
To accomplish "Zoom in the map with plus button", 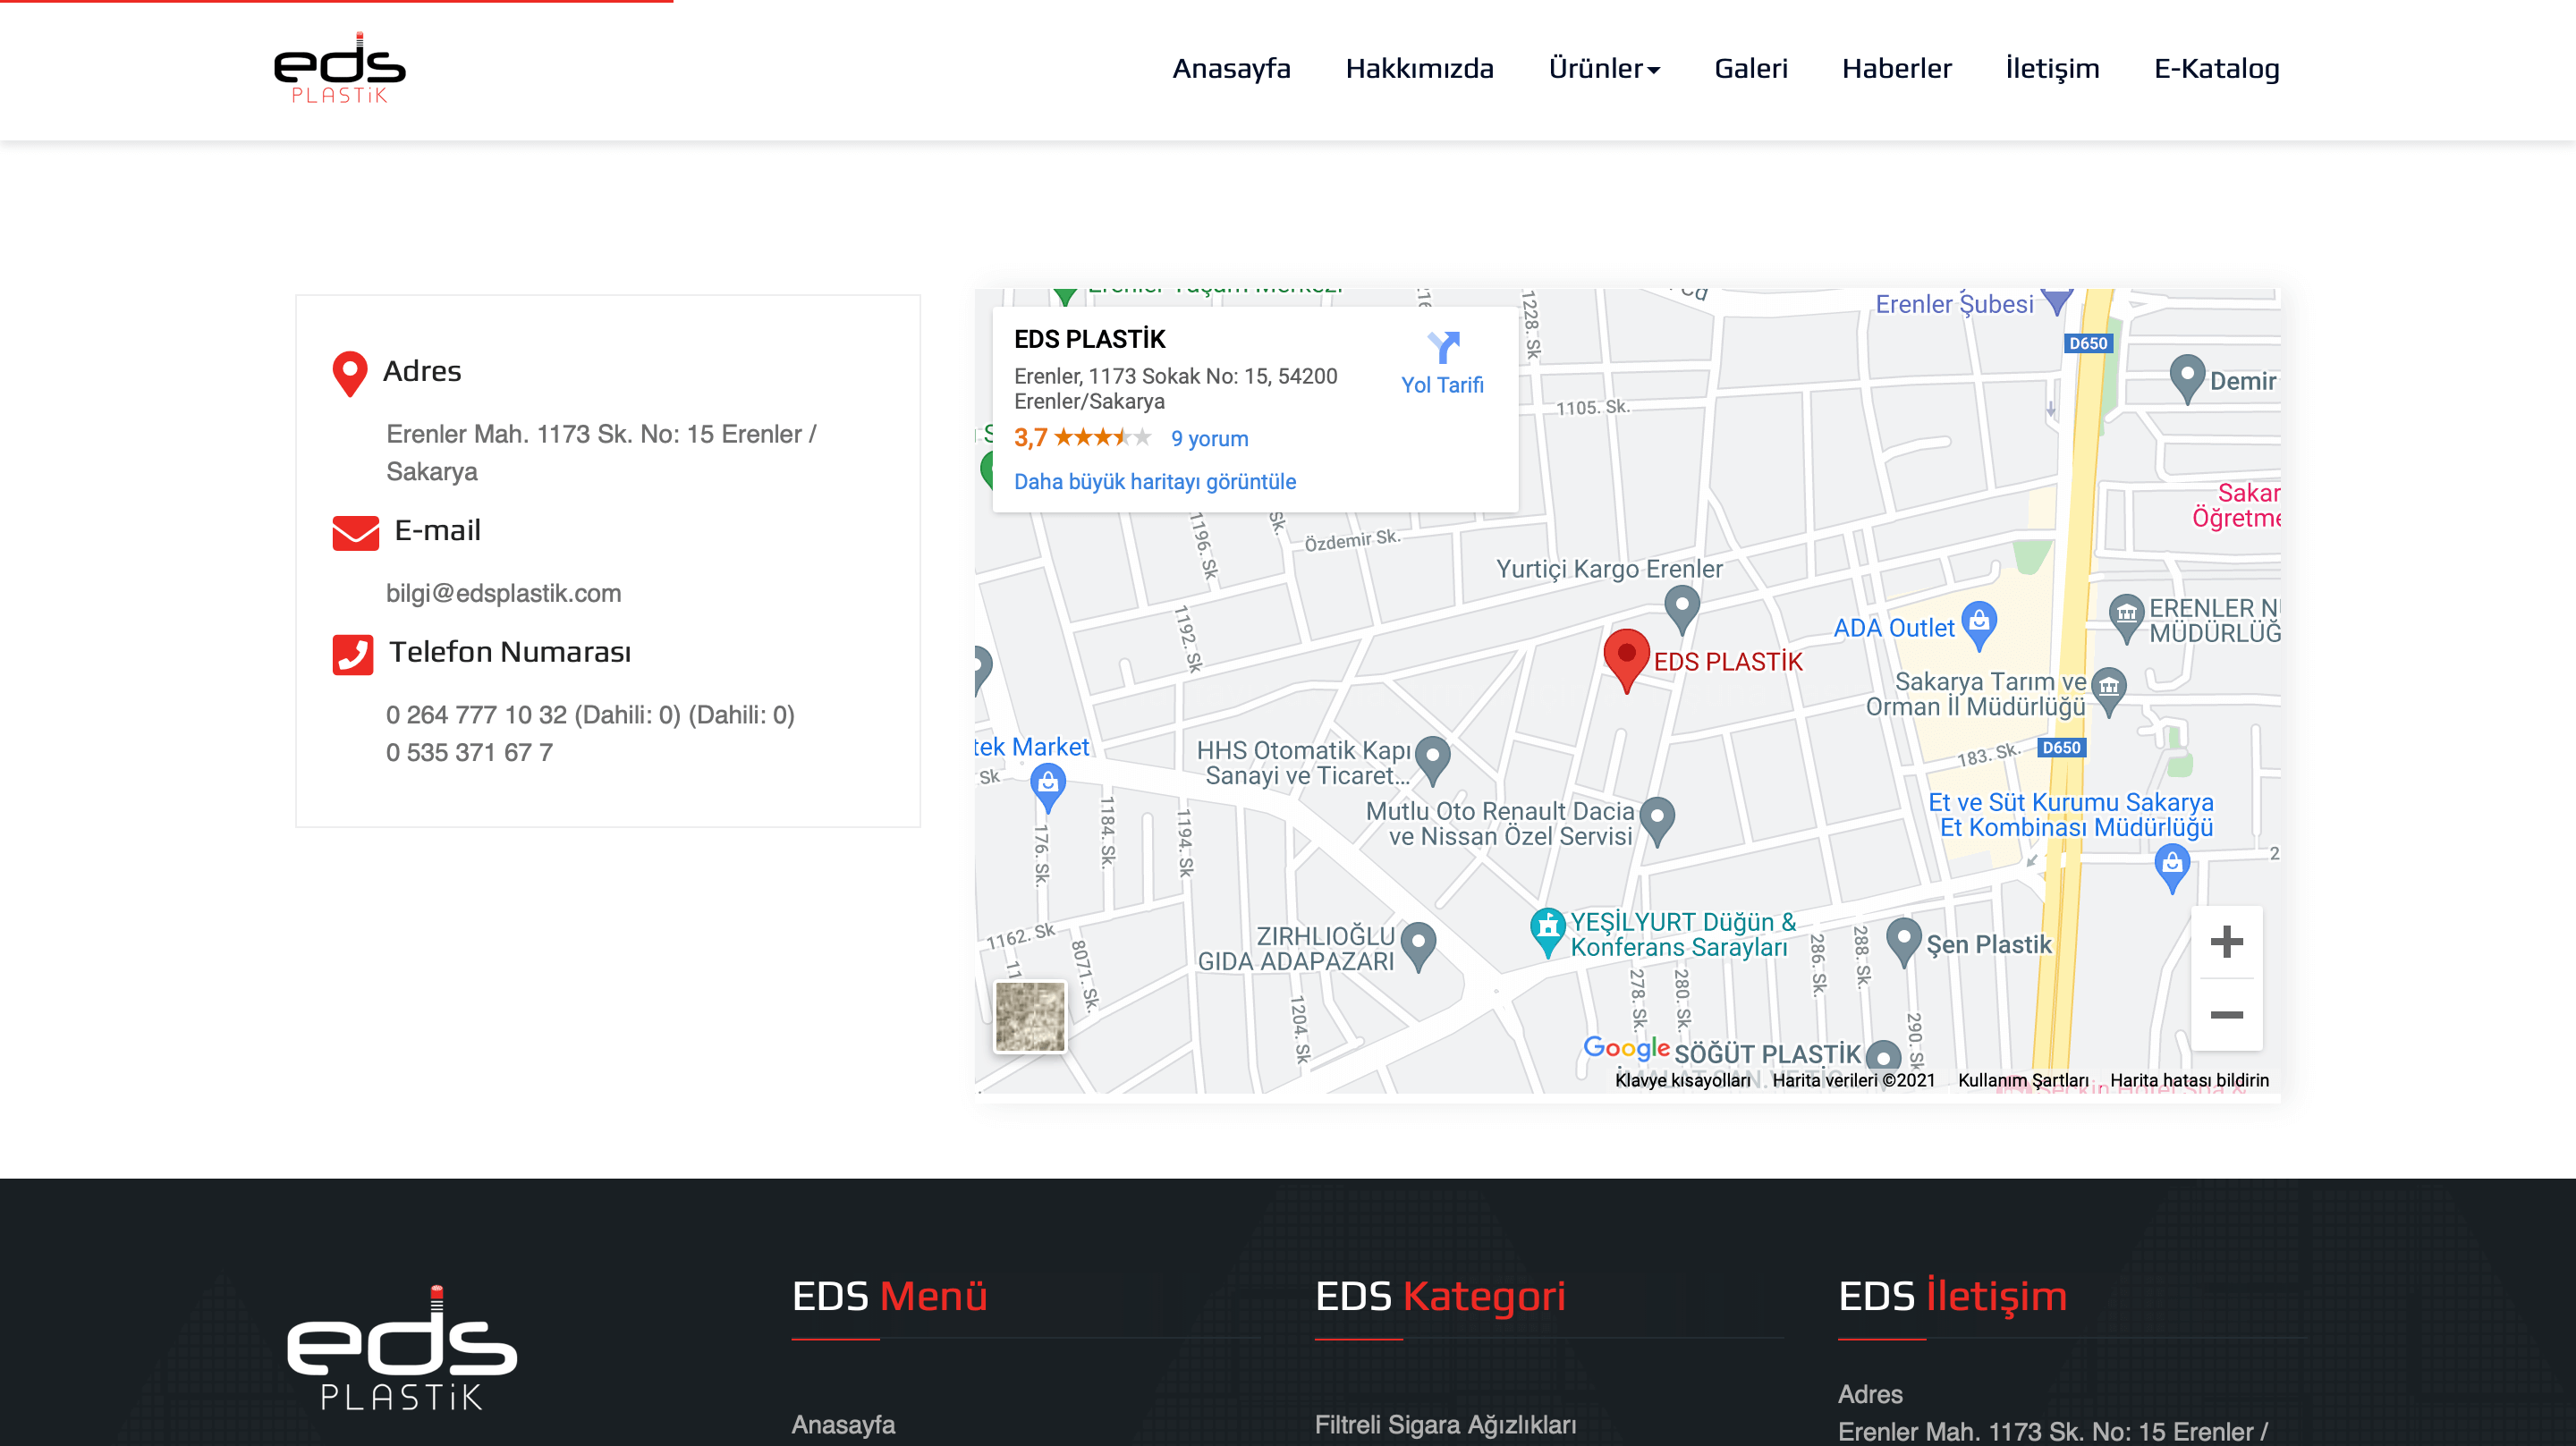I will (x=2226, y=942).
